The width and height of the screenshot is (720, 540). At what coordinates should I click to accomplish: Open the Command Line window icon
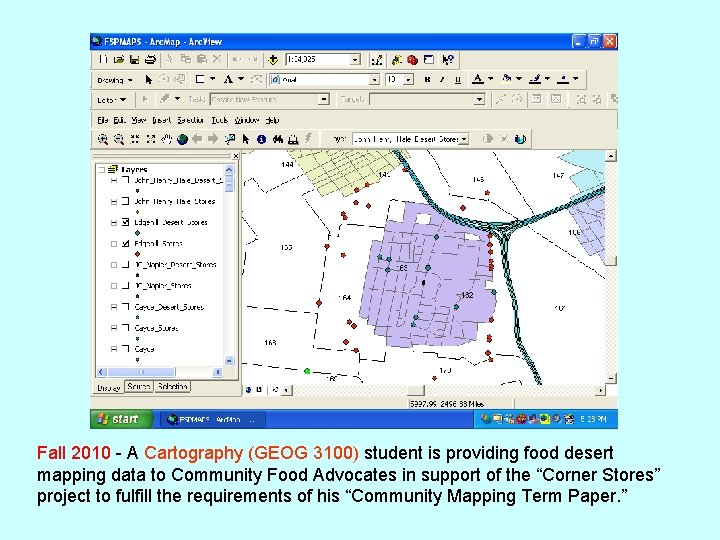[x=428, y=60]
